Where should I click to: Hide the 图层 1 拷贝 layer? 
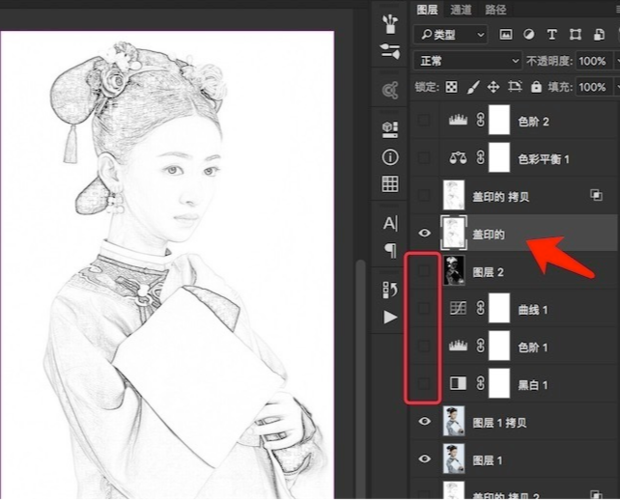tap(424, 421)
